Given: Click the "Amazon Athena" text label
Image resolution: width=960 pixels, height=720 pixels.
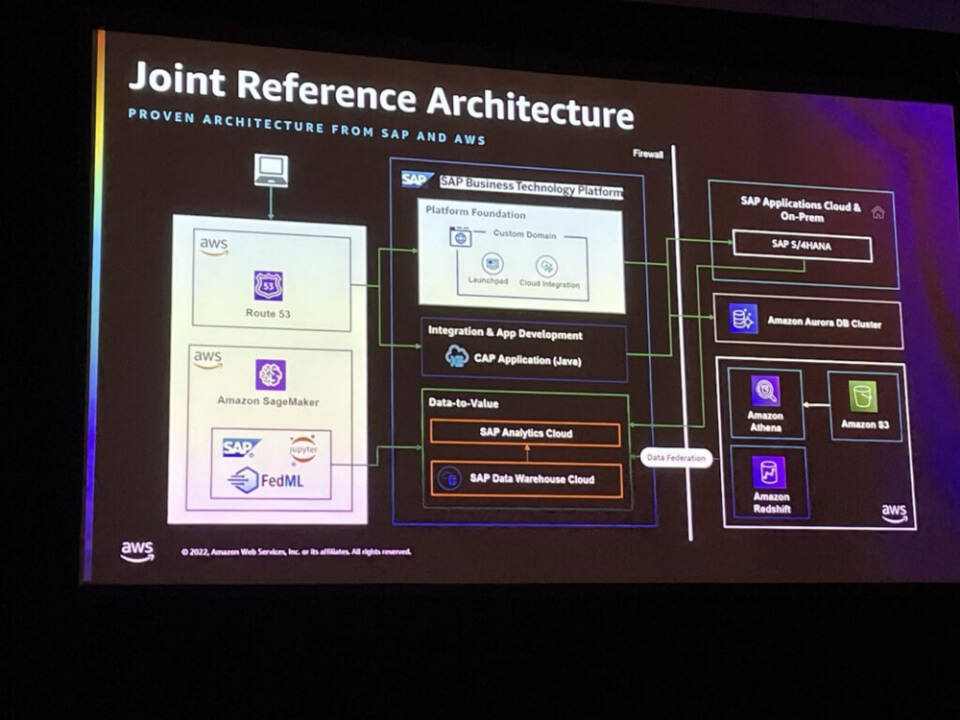Looking at the screenshot, I should (x=765, y=421).
